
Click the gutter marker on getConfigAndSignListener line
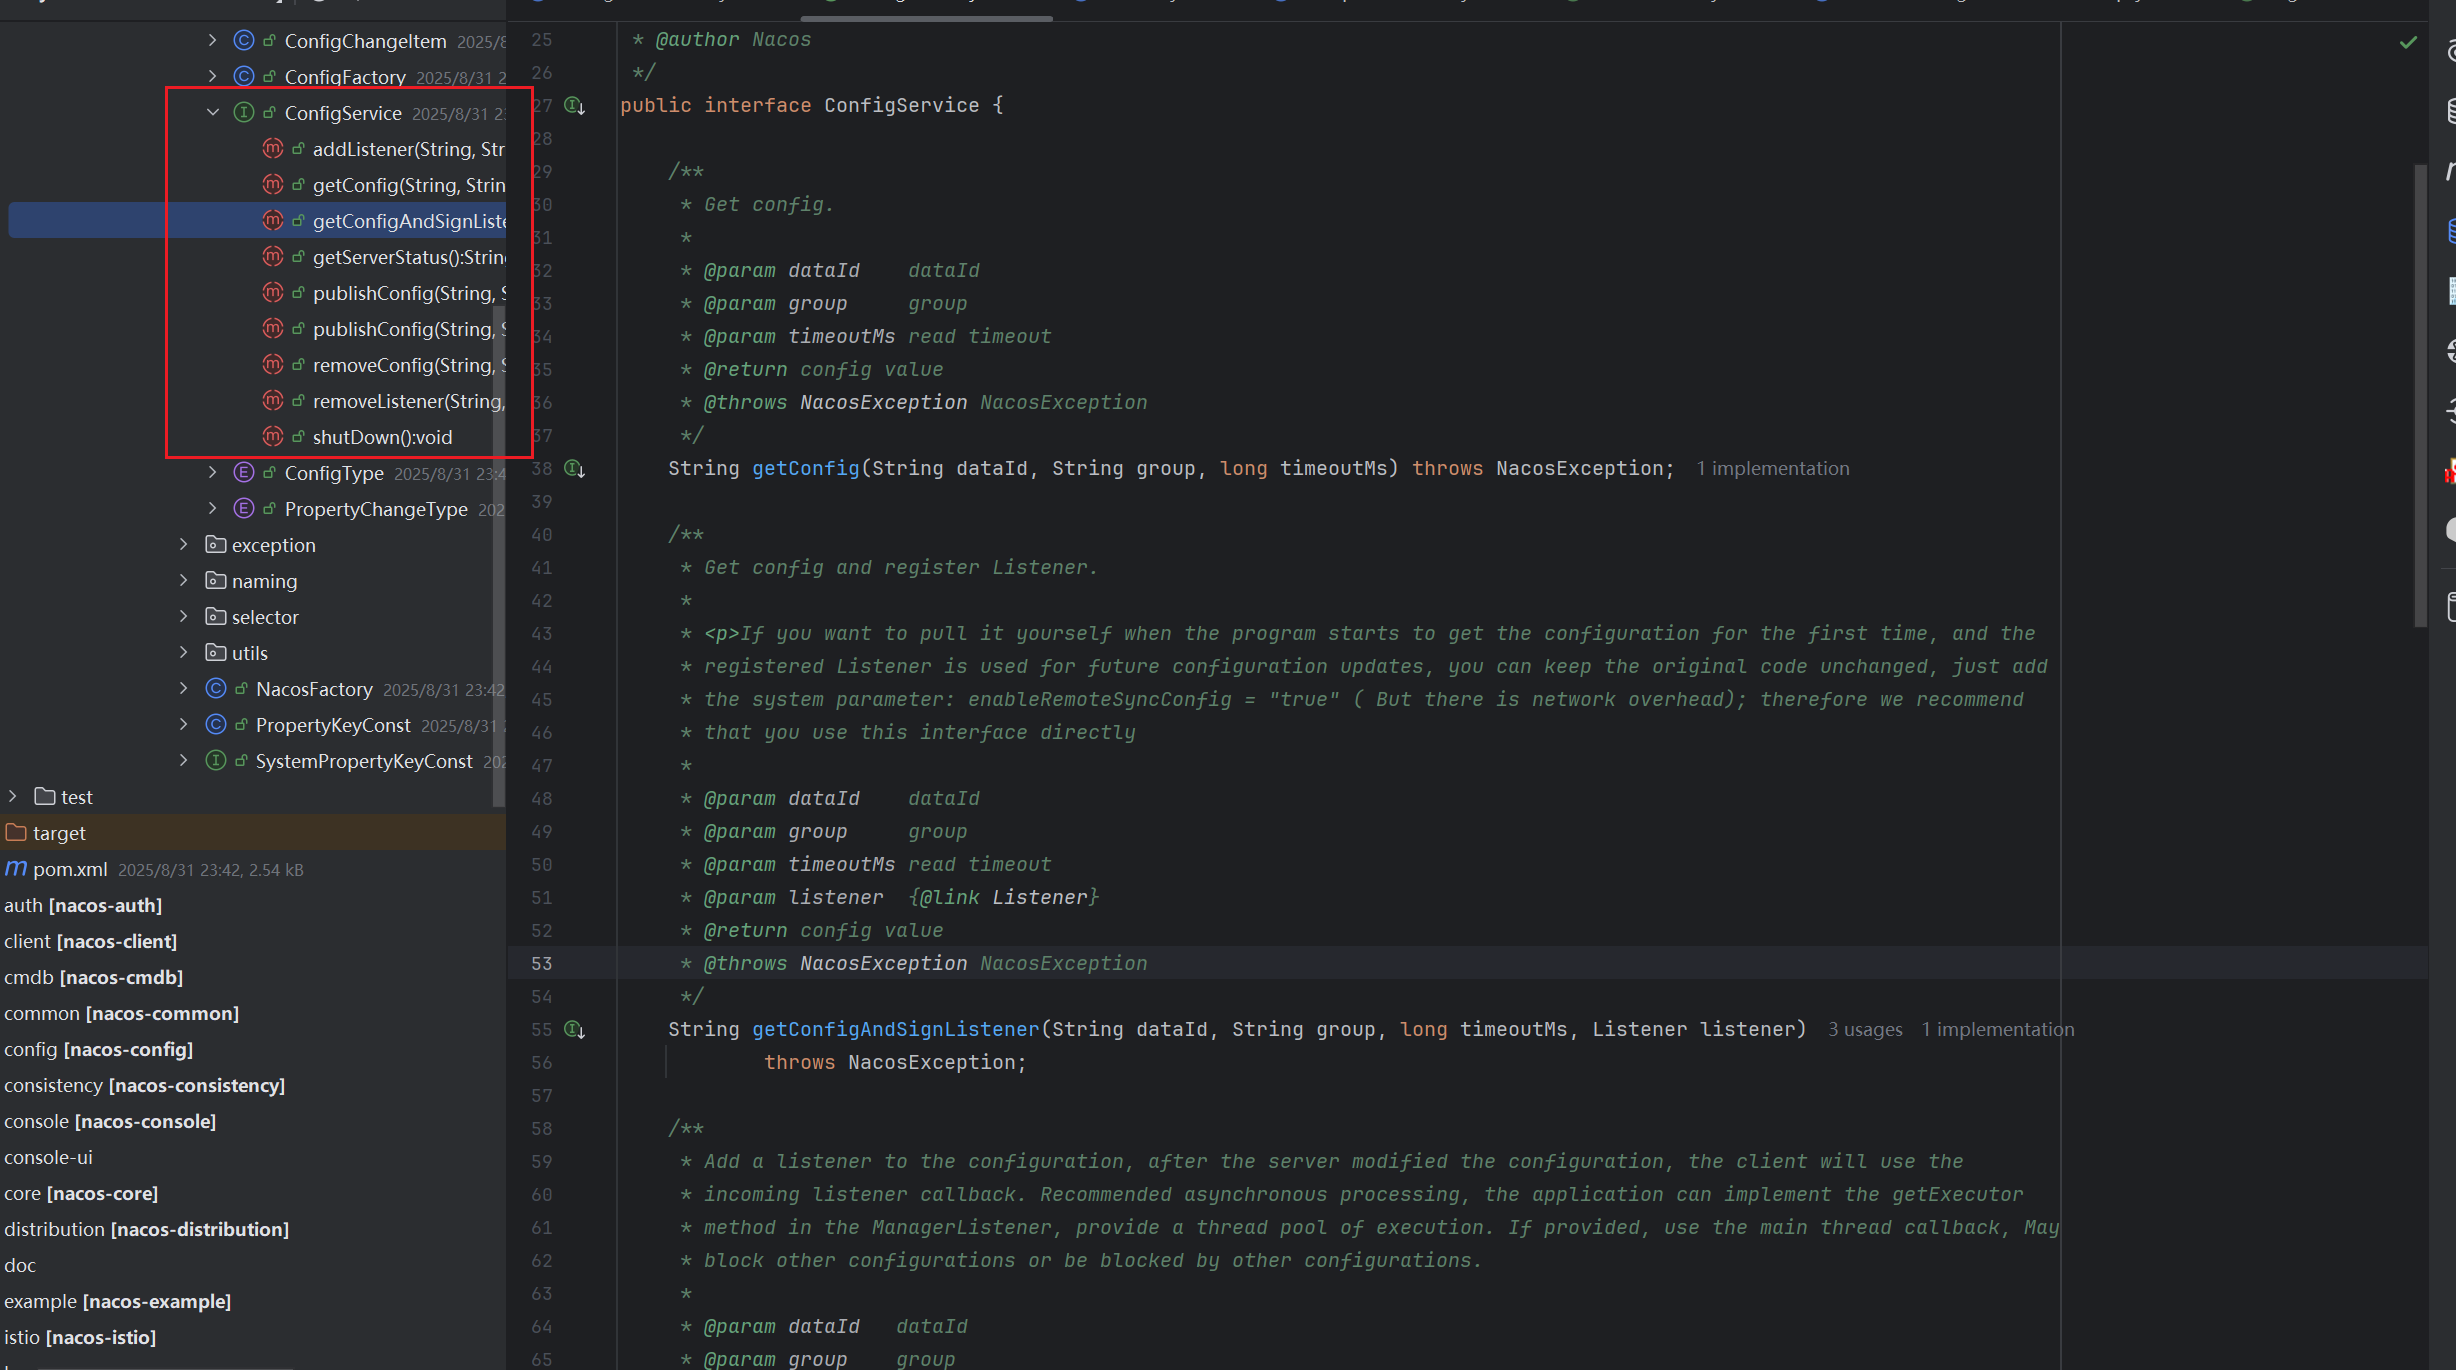pos(574,1029)
